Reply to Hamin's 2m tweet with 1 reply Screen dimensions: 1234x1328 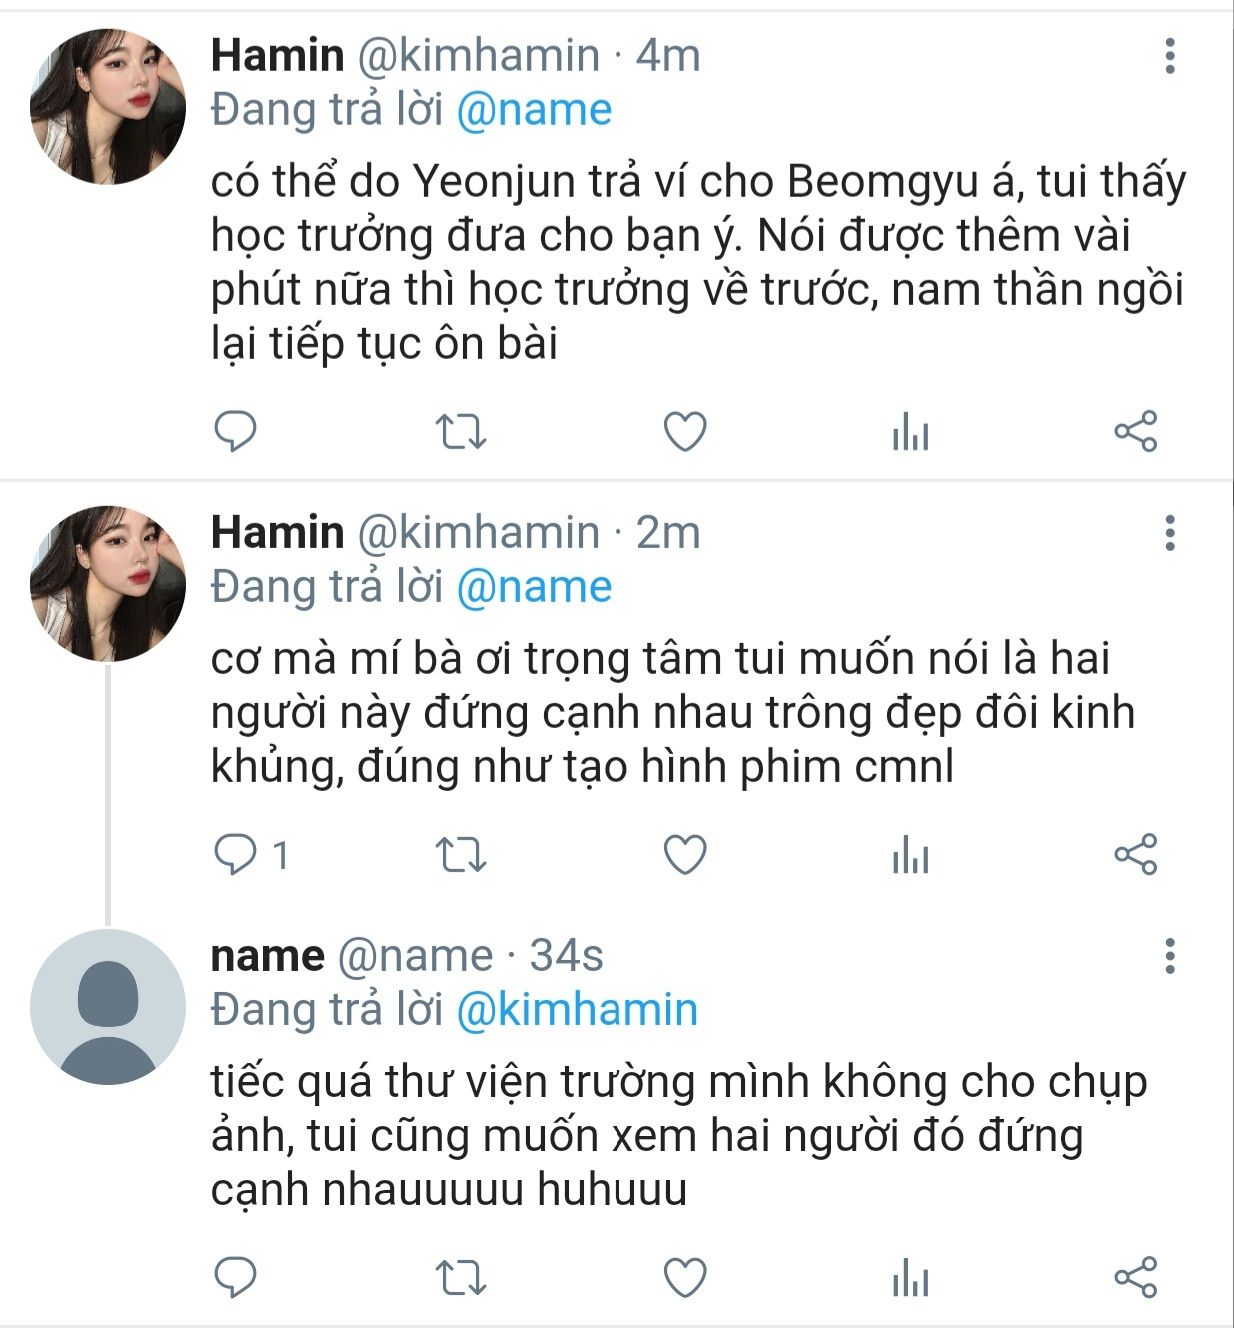pyautogui.click(x=238, y=856)
